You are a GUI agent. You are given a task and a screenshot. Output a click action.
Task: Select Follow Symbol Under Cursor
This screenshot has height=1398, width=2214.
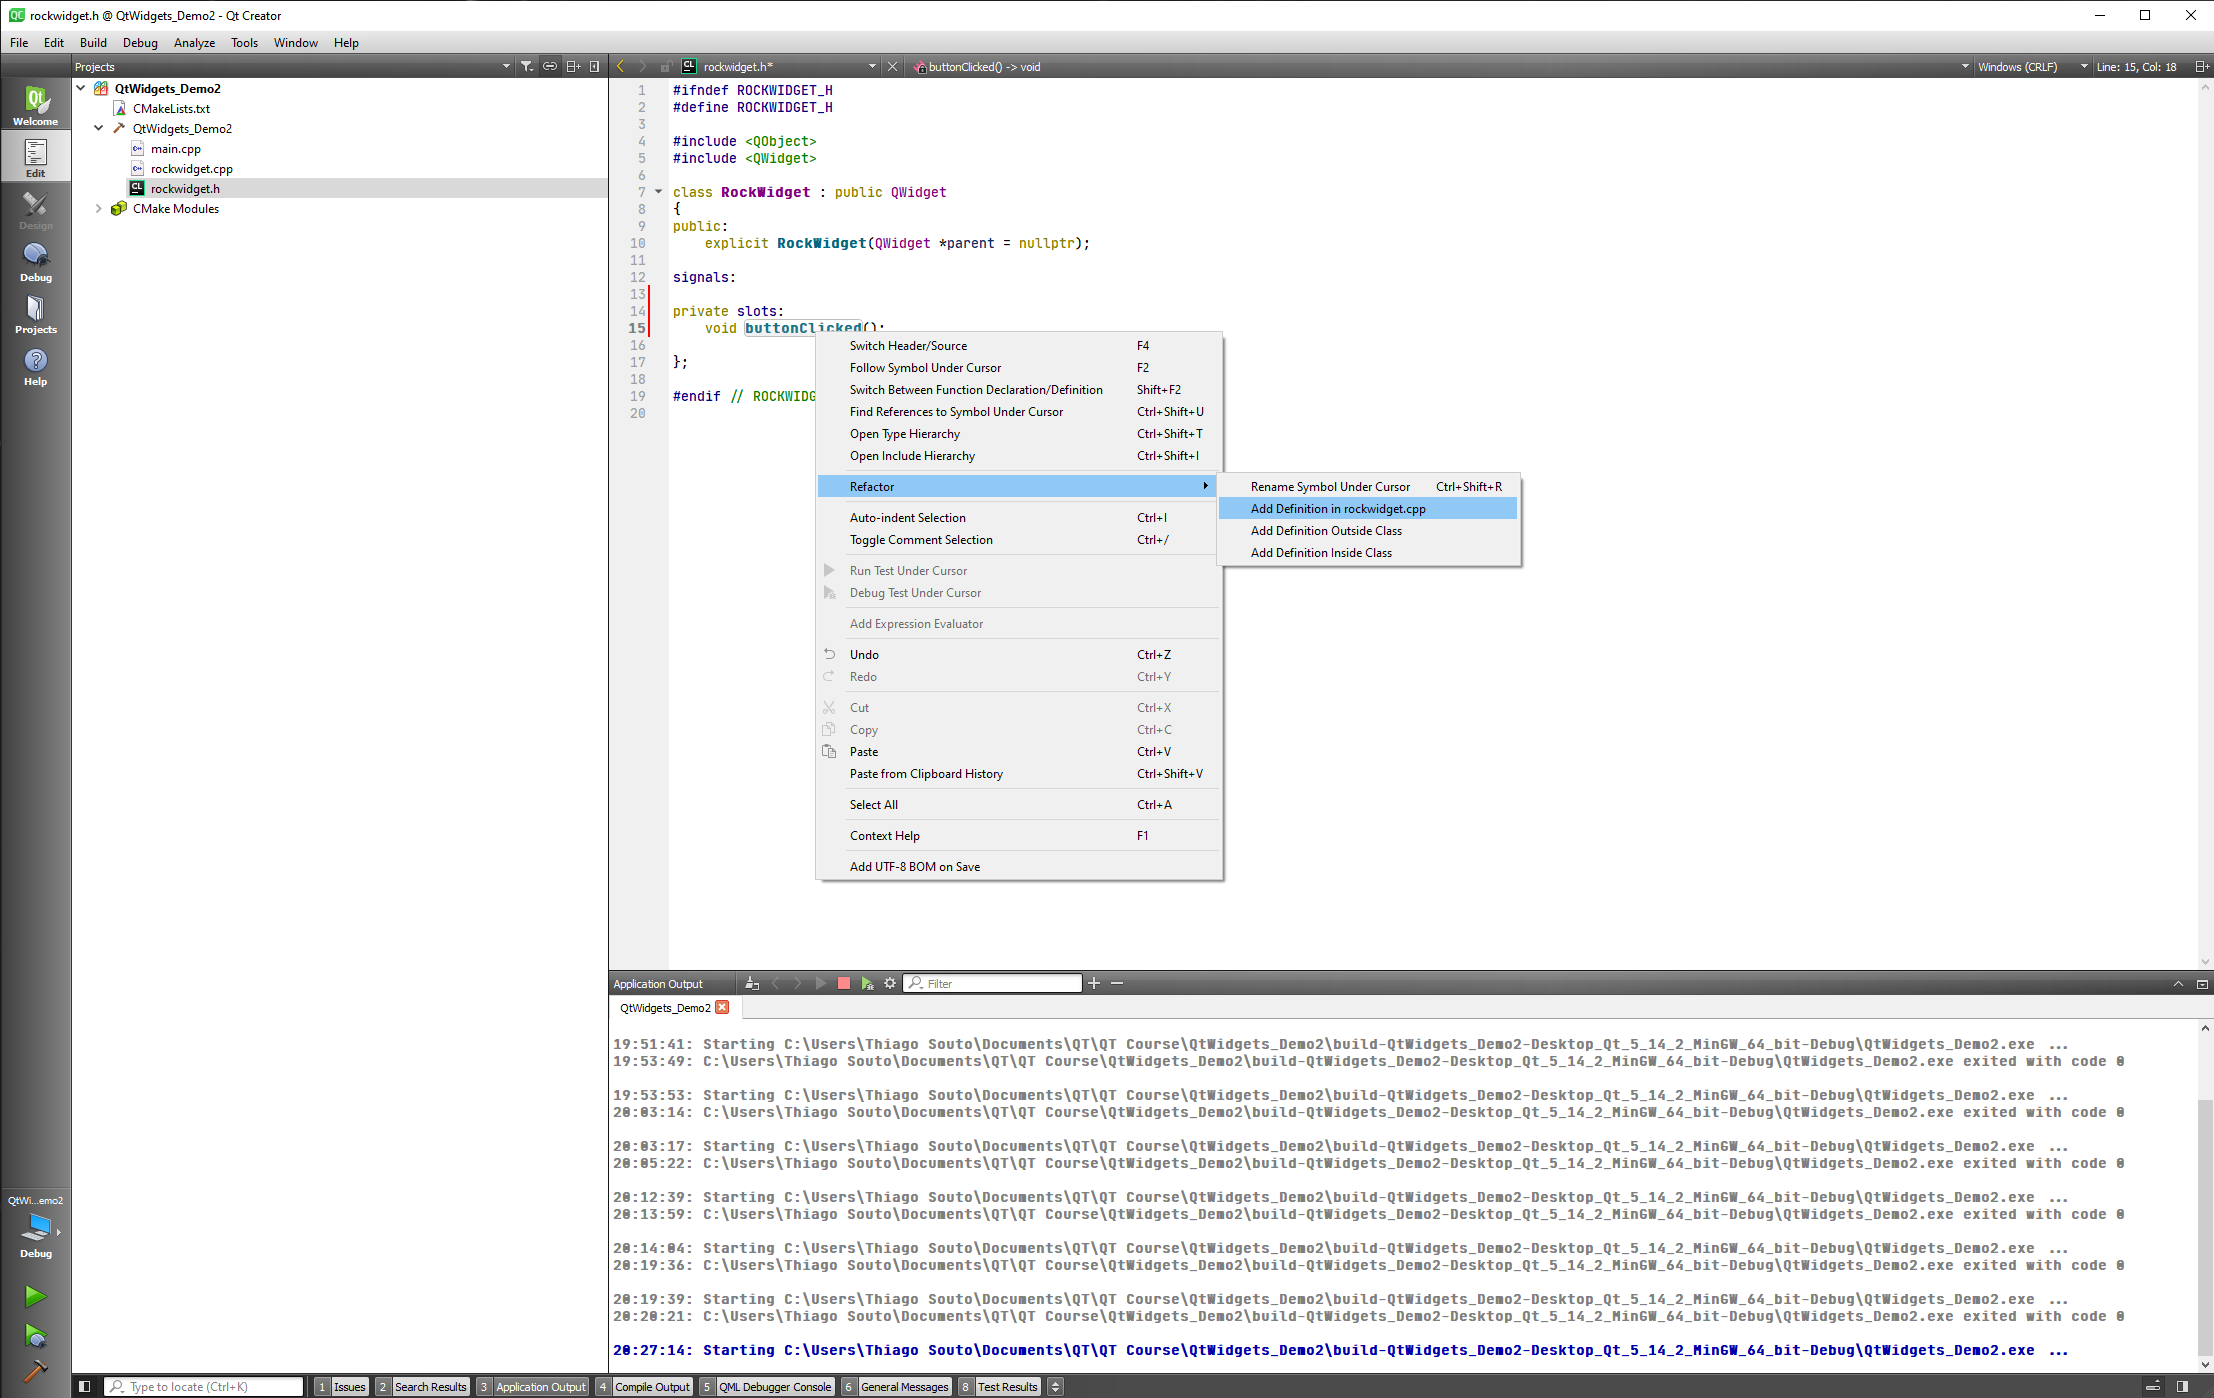(x=1019, y=368)
